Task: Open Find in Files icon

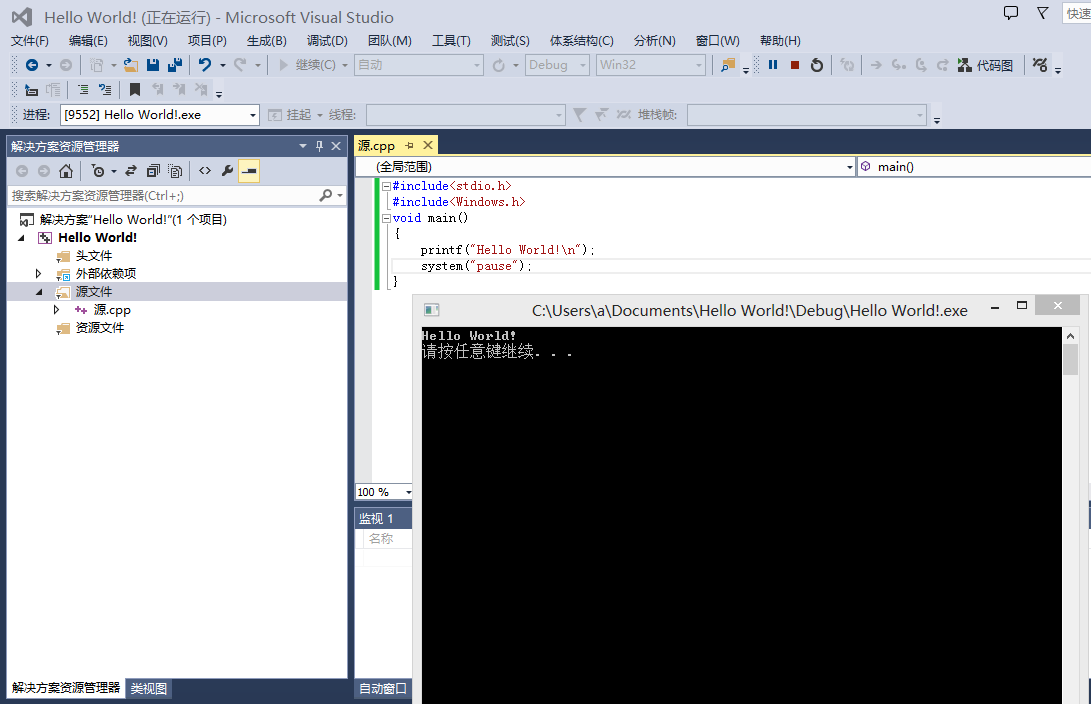Action: 728,65
